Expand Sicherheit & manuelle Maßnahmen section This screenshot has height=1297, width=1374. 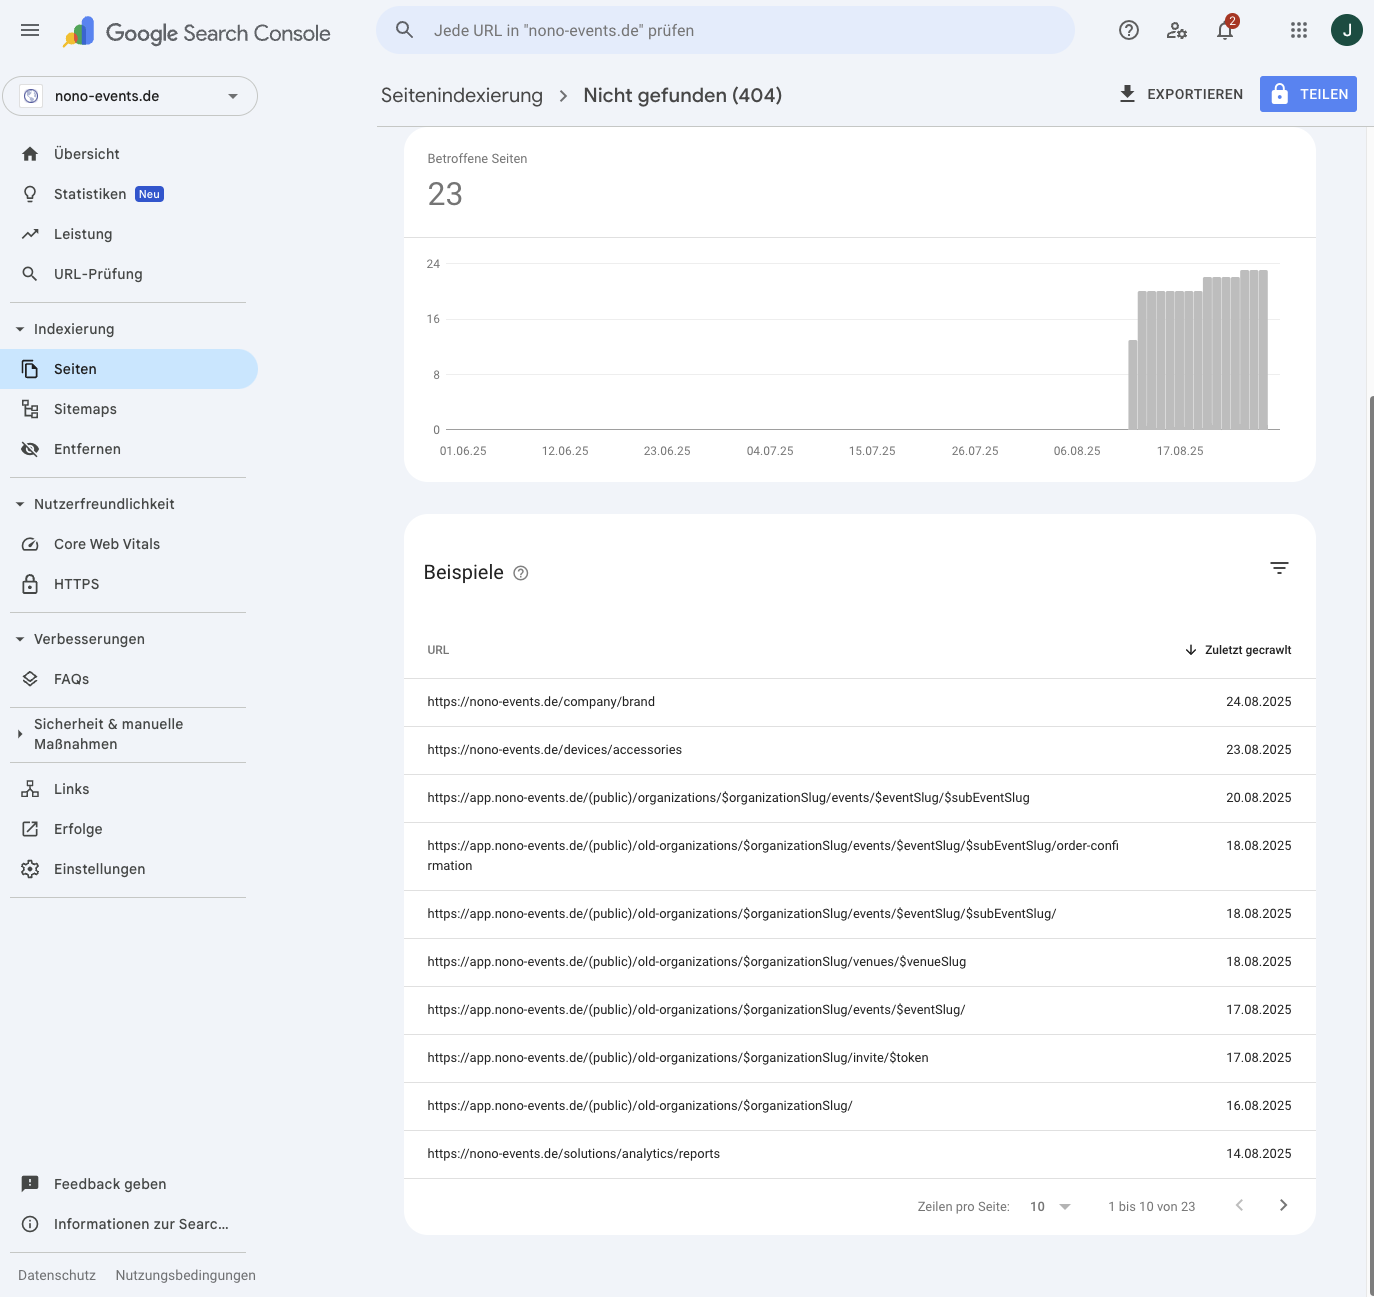[20, 734]
